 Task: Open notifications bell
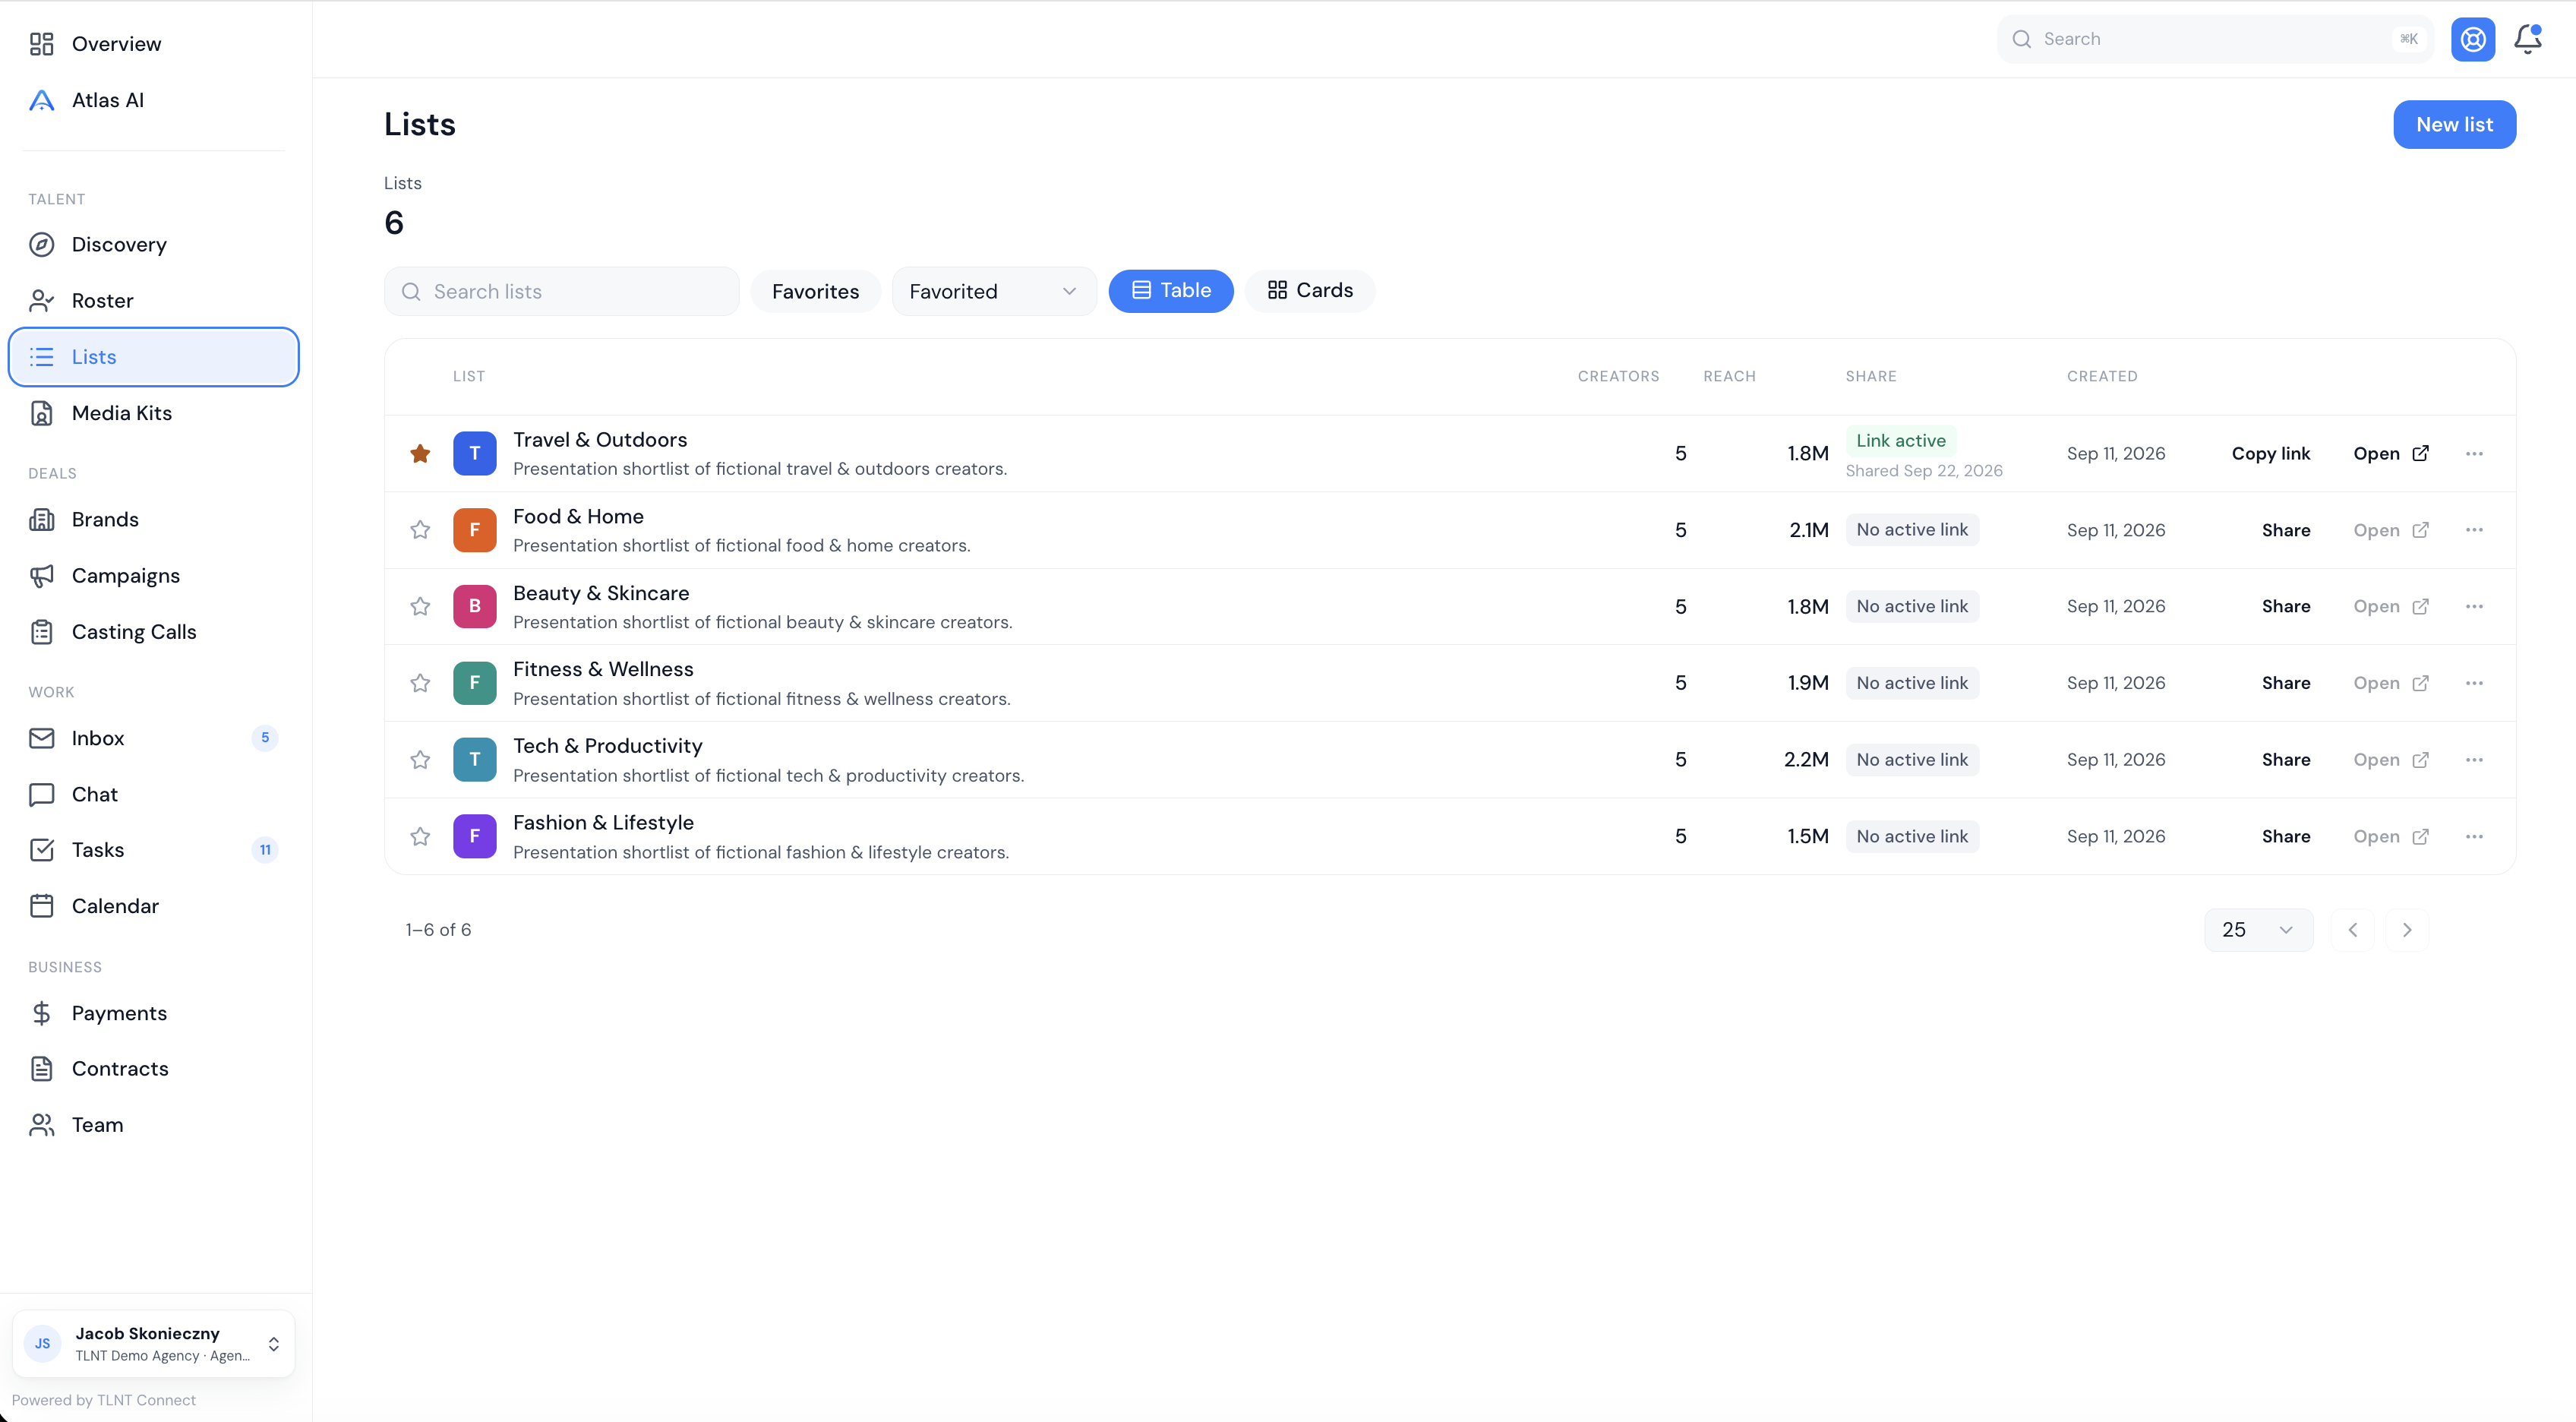[x=2528, y=39]
